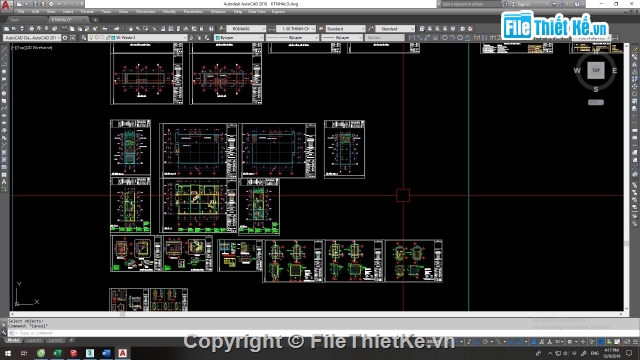640x360 pixels.
Task: Click the AutoCAD application menu red A
Action: 6,5
